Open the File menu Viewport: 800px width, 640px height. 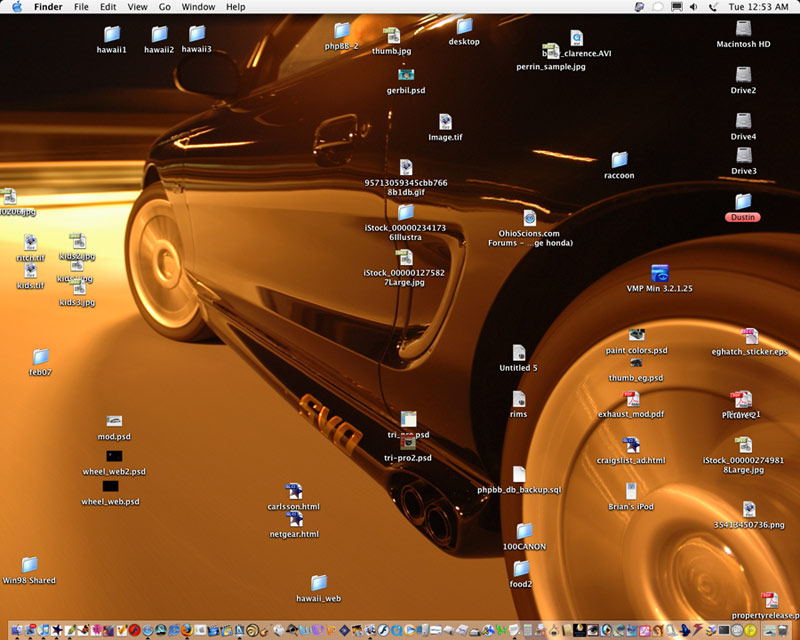point(81,7)
